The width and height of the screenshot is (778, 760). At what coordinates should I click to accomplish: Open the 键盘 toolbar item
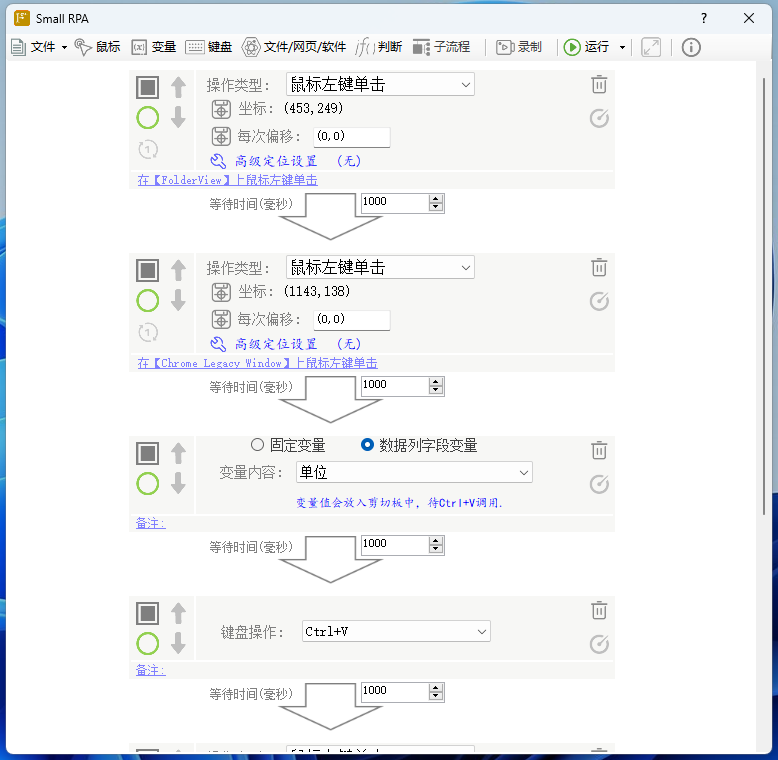(209, 47)
